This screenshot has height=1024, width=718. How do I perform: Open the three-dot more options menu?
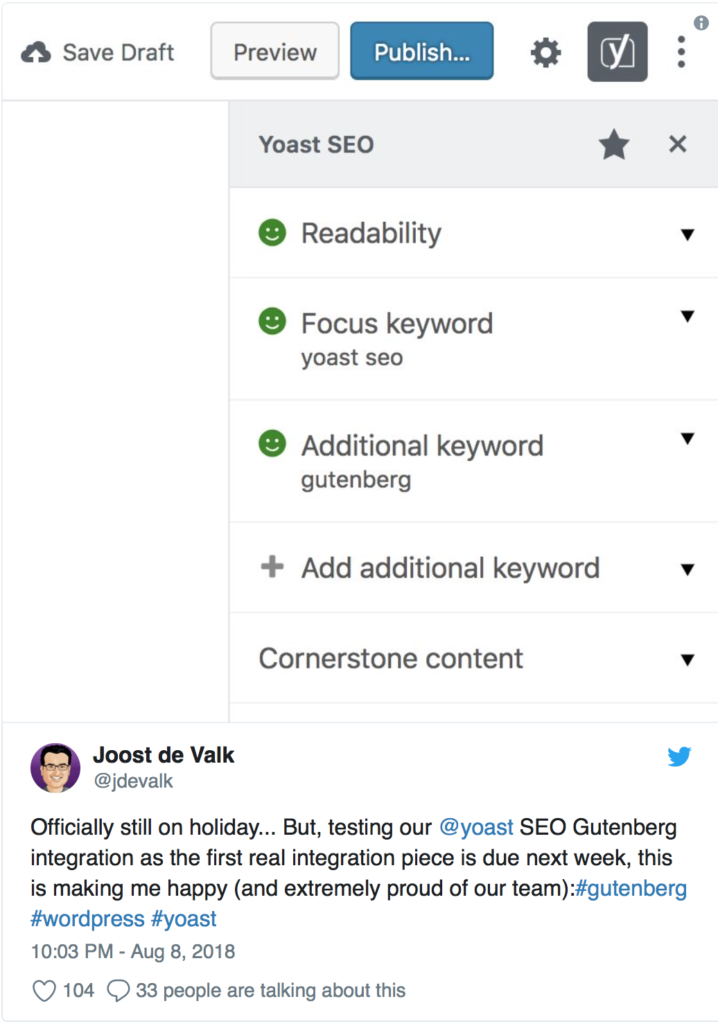(681, 52)
